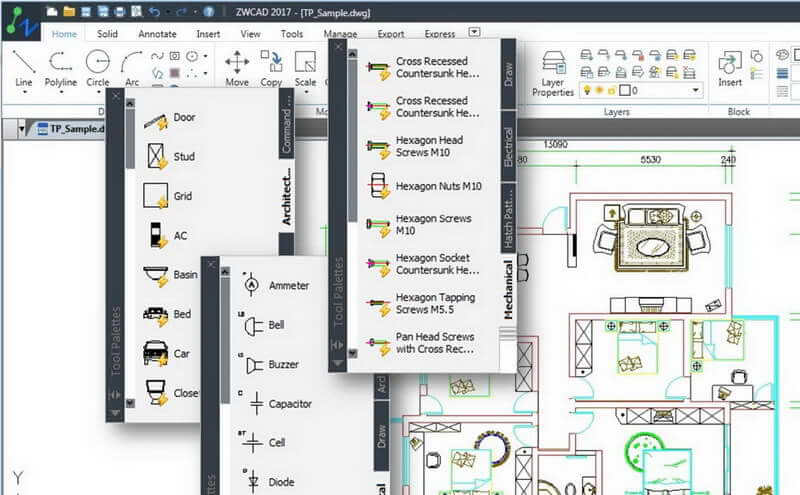Viewport: 800px width, 495px height.
Task: Click Architectural palette scroll-up arrow
Action: 130,103
